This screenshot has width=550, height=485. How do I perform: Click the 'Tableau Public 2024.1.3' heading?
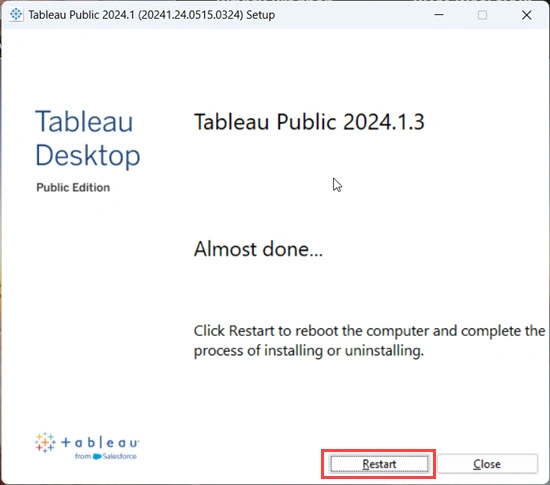pyautogui.click(x=309, y=122)
